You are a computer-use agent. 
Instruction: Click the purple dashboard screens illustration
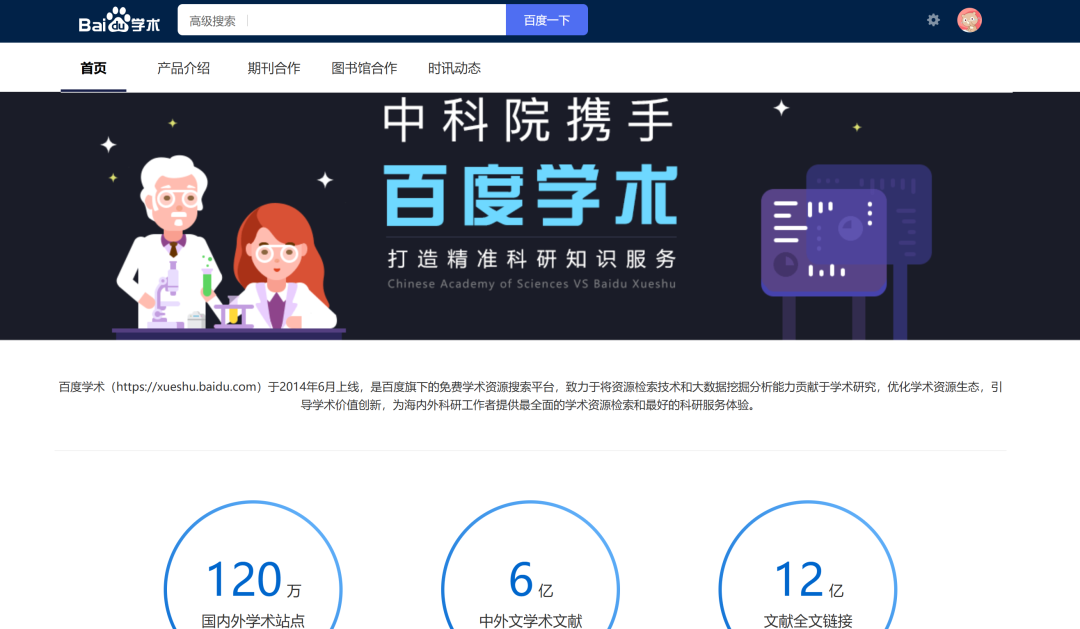[x=847, y=251]
